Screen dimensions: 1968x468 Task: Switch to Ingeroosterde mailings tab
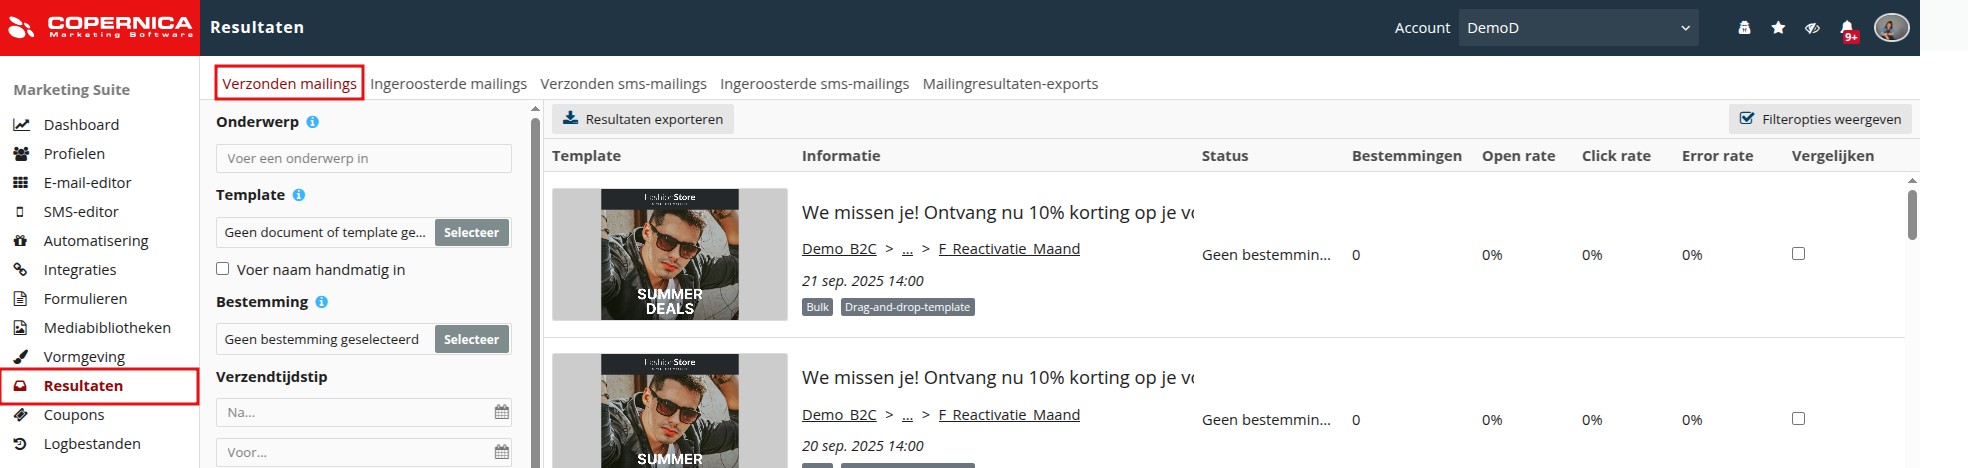pos(448,84)
